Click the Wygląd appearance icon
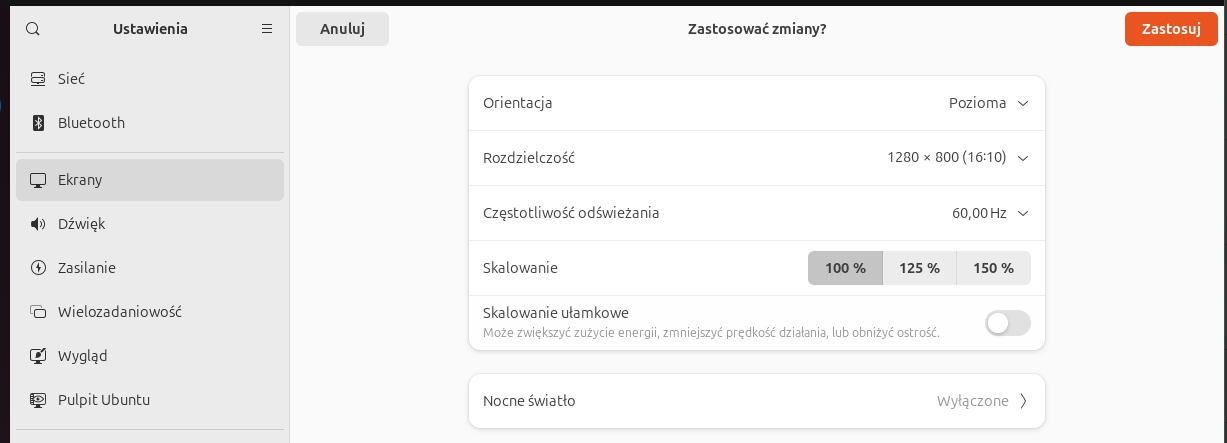1227x443 pixels. [x=39, y=355]
